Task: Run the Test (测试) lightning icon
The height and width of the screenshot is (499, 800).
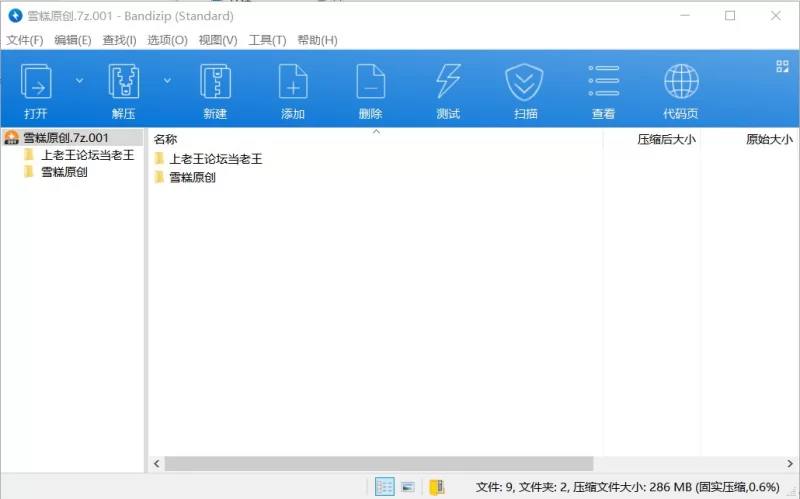Action: pos(448,82)
